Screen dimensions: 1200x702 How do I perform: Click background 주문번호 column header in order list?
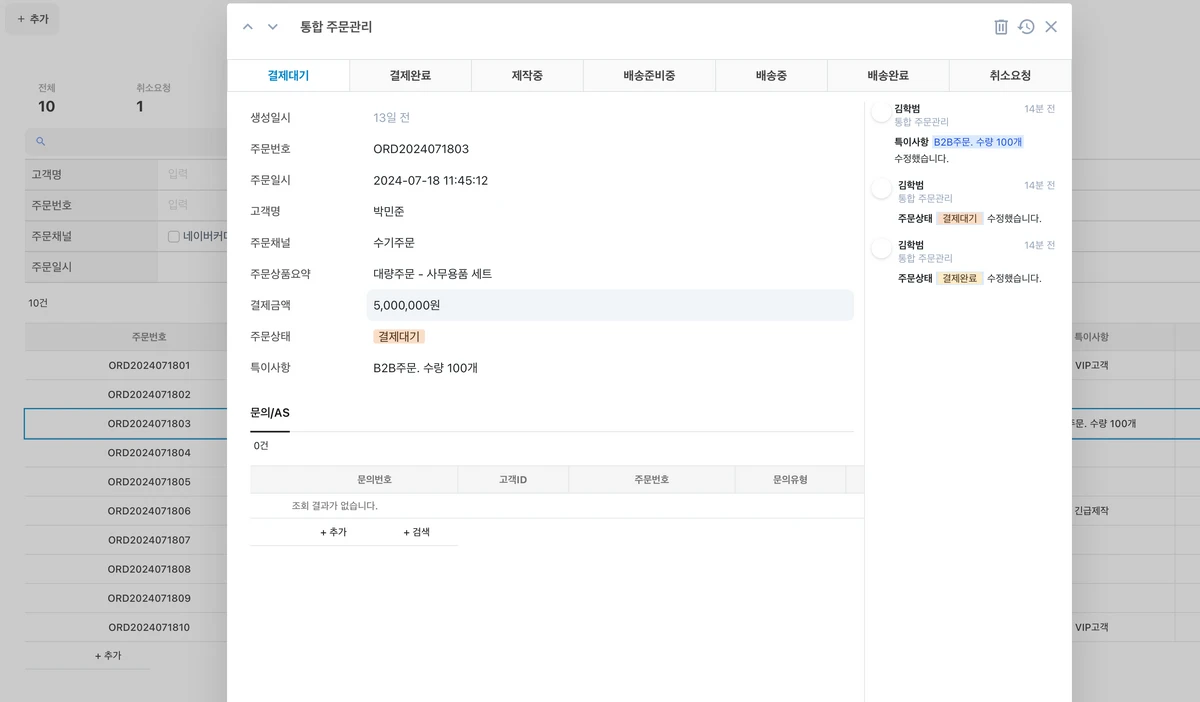coord(149,337)
